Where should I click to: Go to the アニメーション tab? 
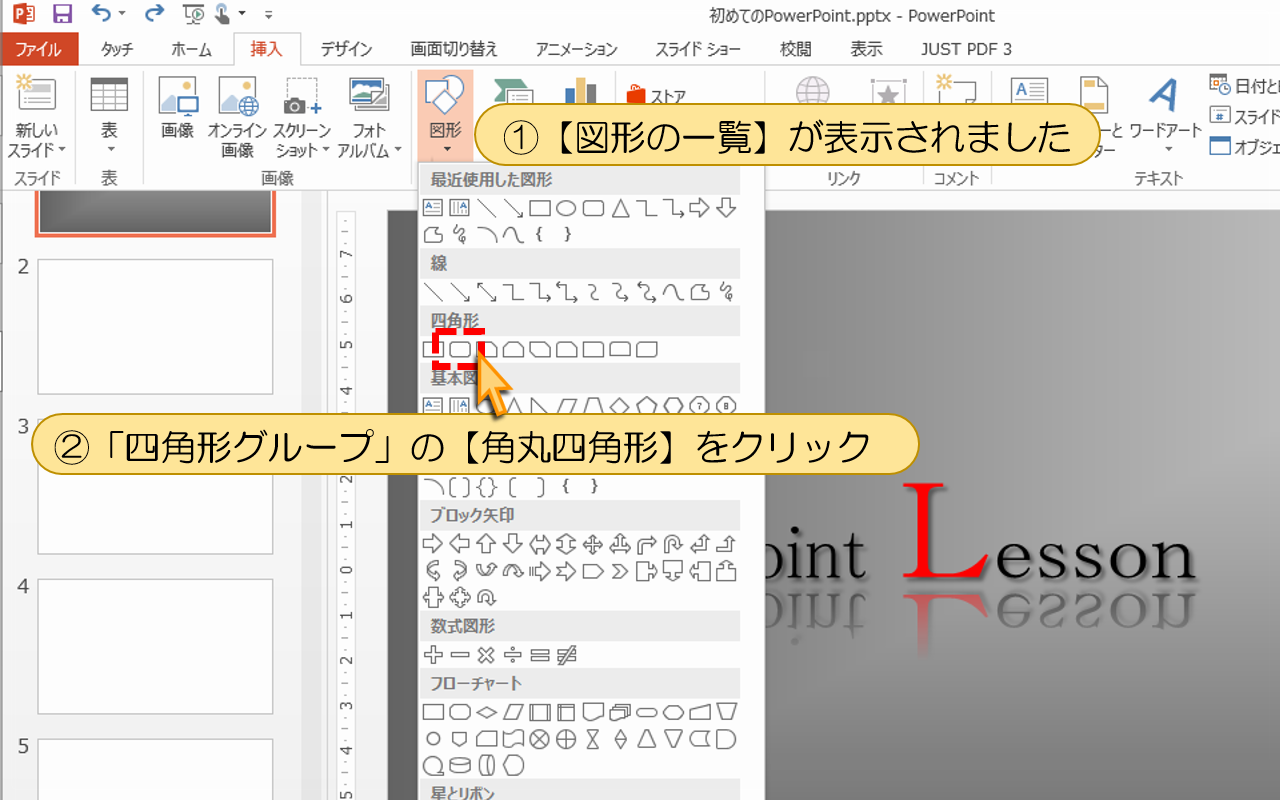point(576,49)
